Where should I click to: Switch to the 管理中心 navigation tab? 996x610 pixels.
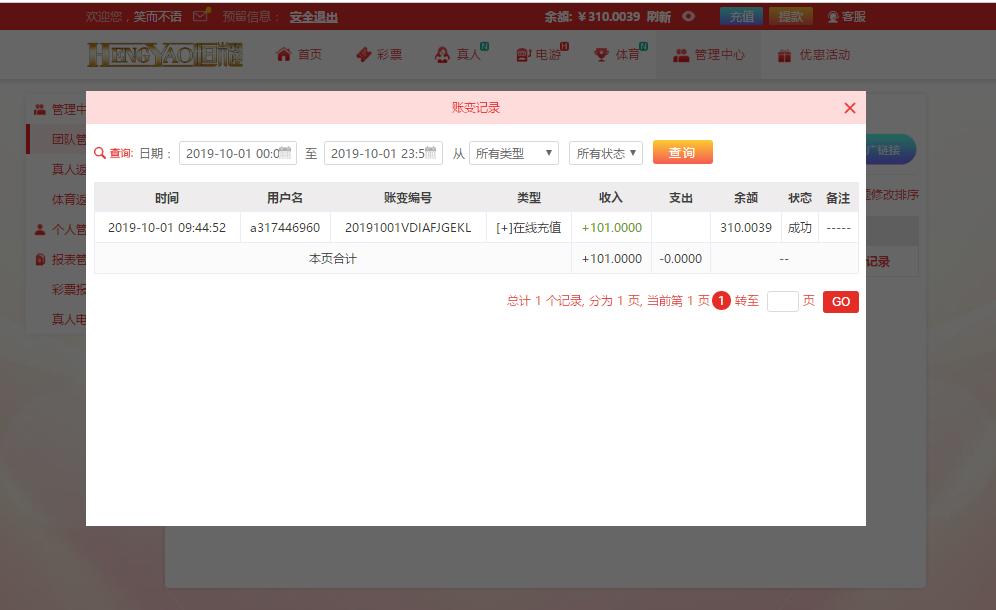pos(710,55)
